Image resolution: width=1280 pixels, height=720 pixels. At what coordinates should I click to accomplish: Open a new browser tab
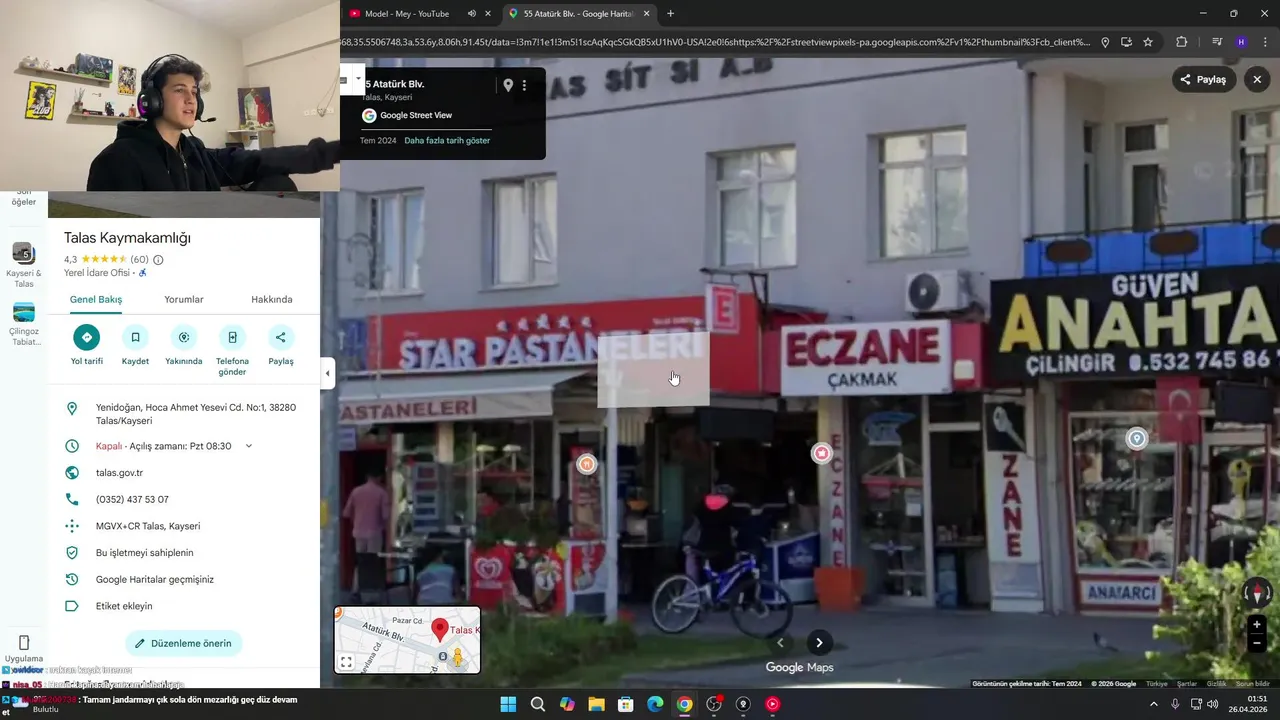tap(670, 14)
